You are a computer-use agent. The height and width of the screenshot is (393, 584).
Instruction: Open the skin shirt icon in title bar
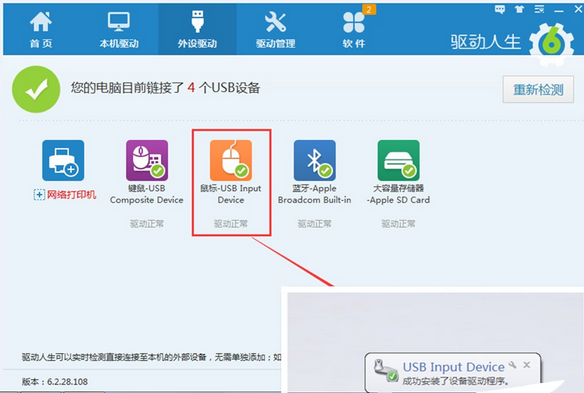point(519,10)
